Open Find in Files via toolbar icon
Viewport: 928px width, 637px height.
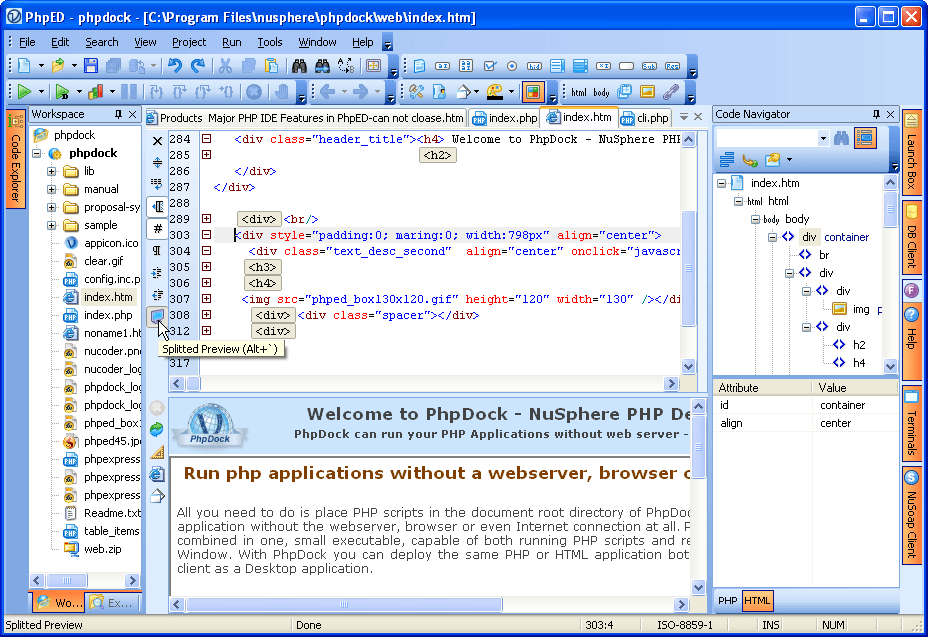click(321, 65)
